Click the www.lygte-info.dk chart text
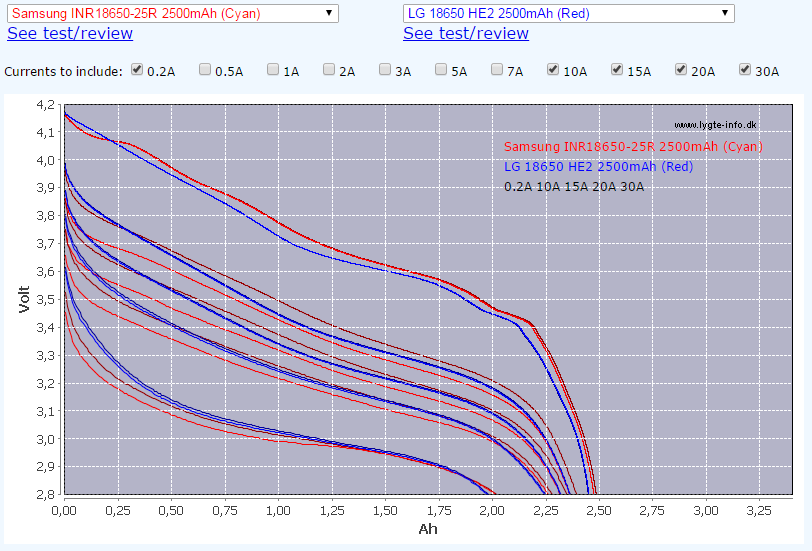Image resolution: width=812 pixels, height=551 pixels. click(715, 125)
